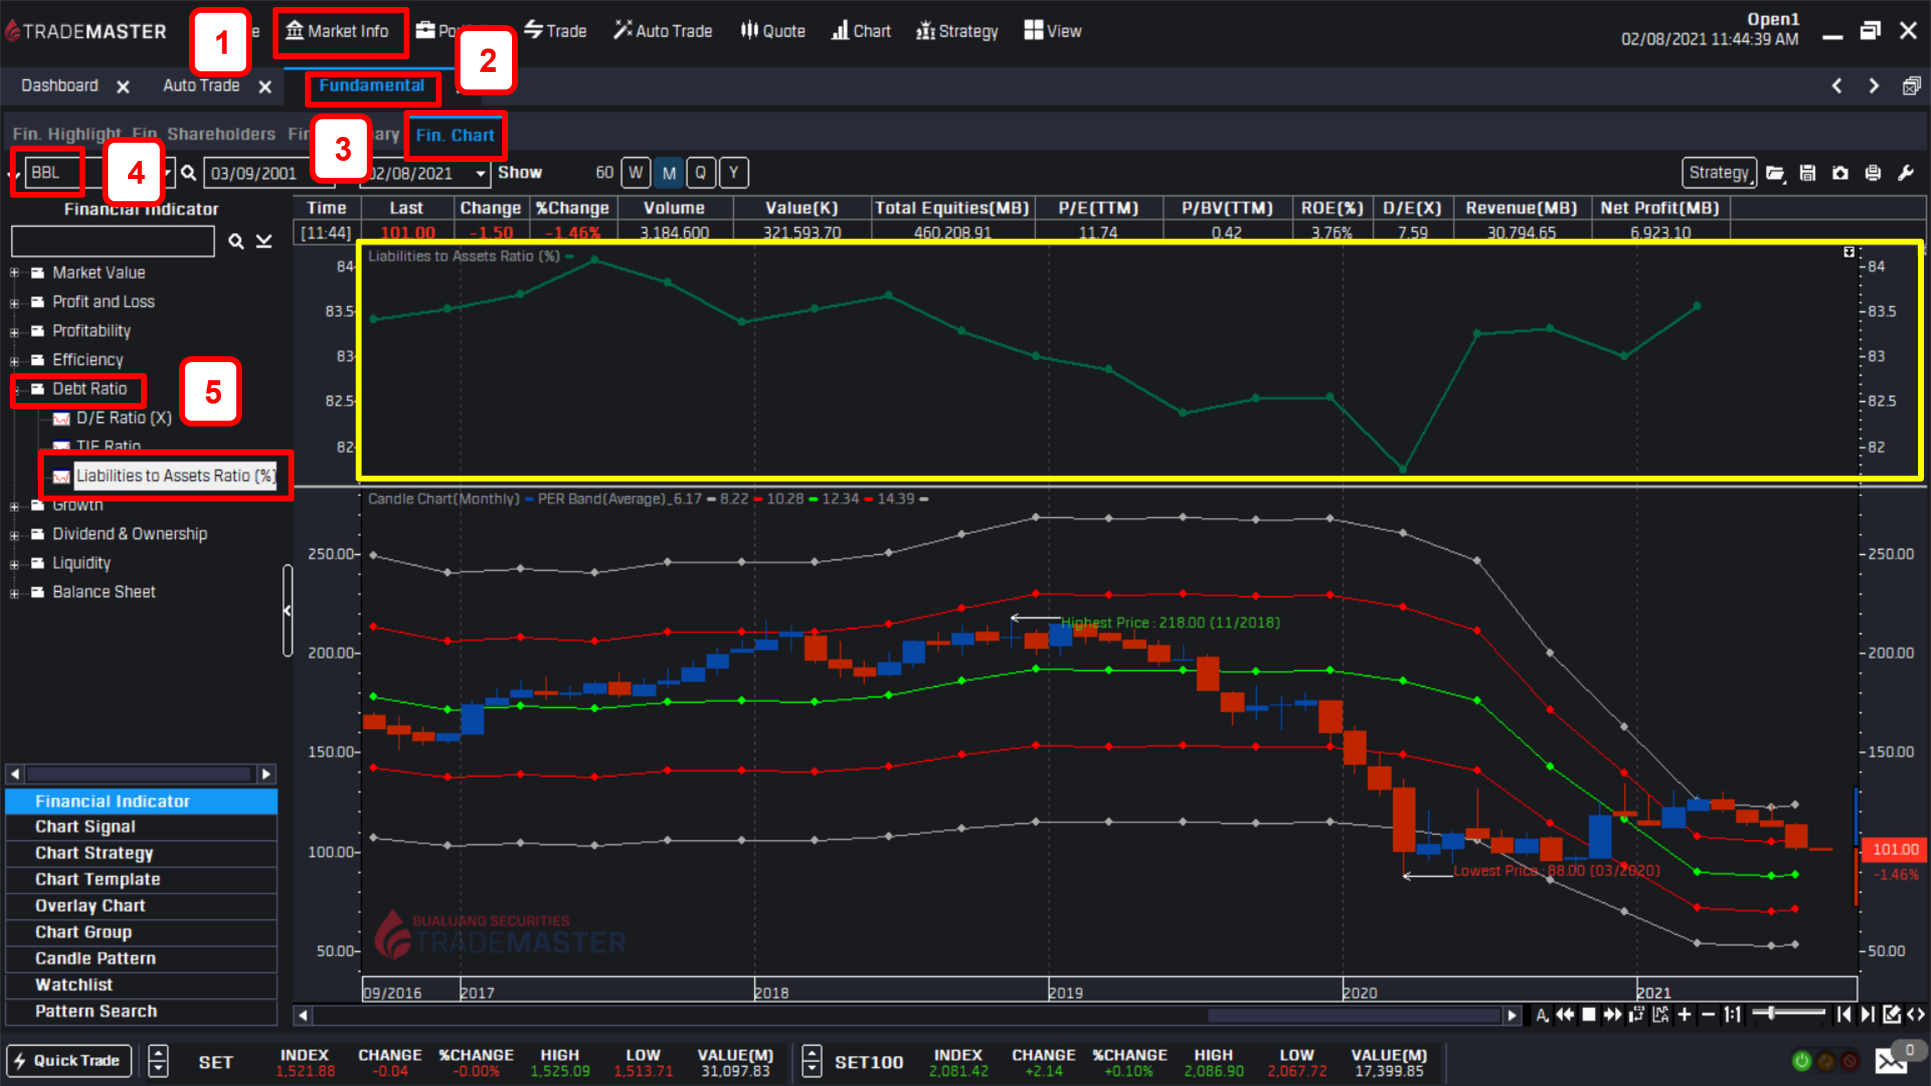Click the orange refresh status icon

click(1826, 1061)
